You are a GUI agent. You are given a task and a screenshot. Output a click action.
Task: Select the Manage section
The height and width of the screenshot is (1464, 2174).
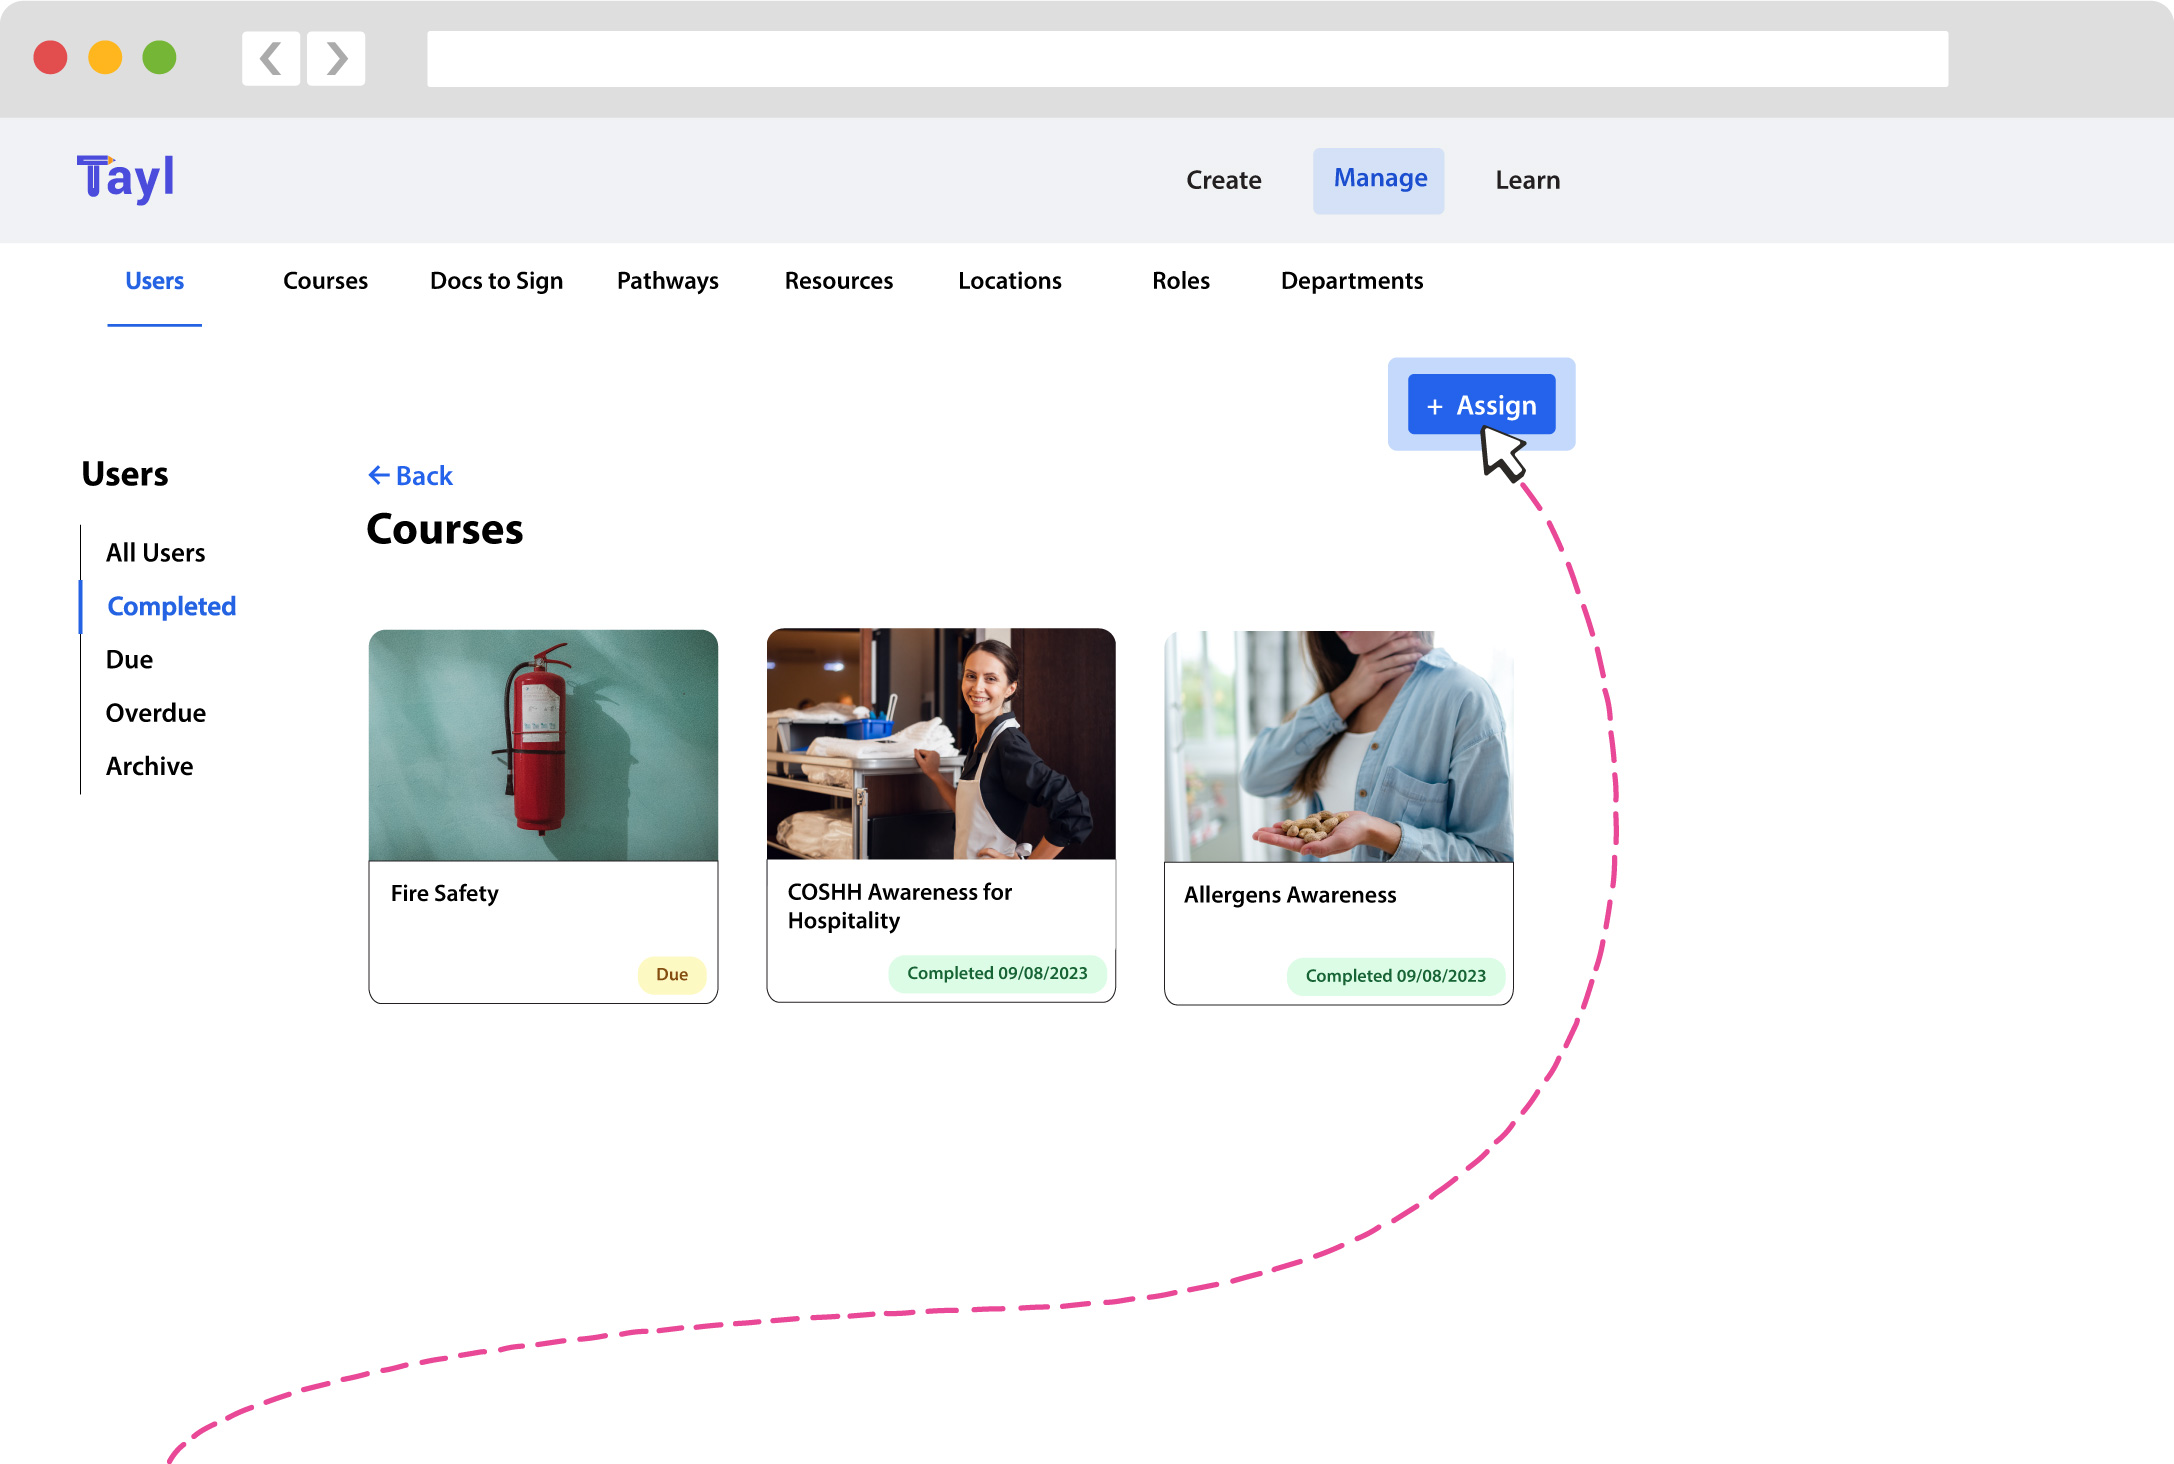pyautogui.click(x=1379, y=179)
